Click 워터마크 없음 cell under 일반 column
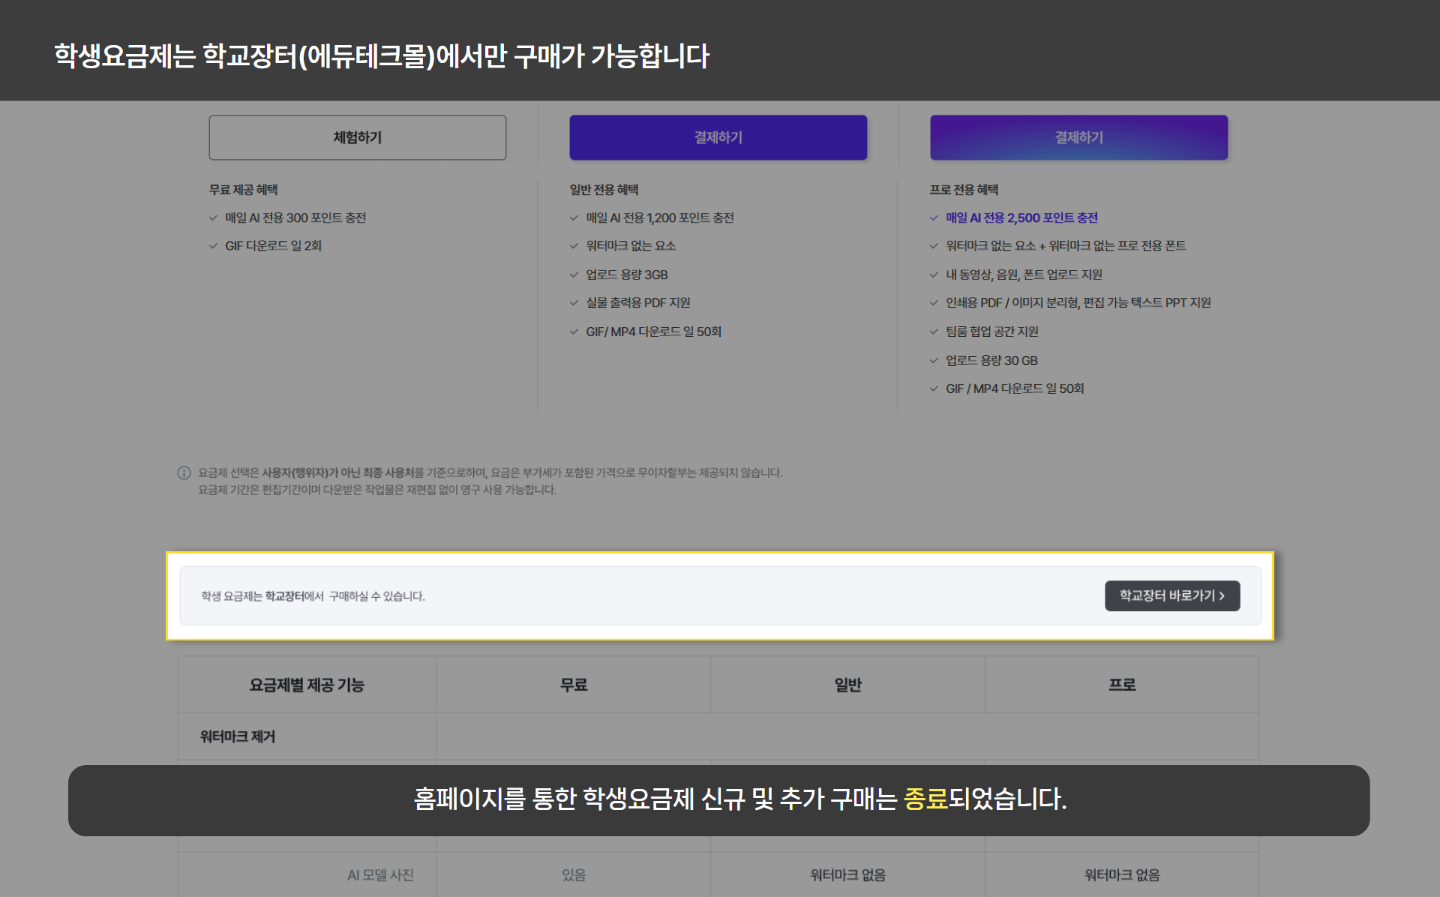1440x897 pixels. click(x=848, y=875)
